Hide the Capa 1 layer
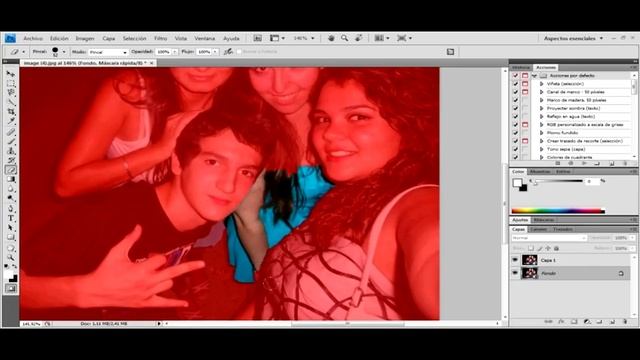The image size is (640, 360). (515, 260)
